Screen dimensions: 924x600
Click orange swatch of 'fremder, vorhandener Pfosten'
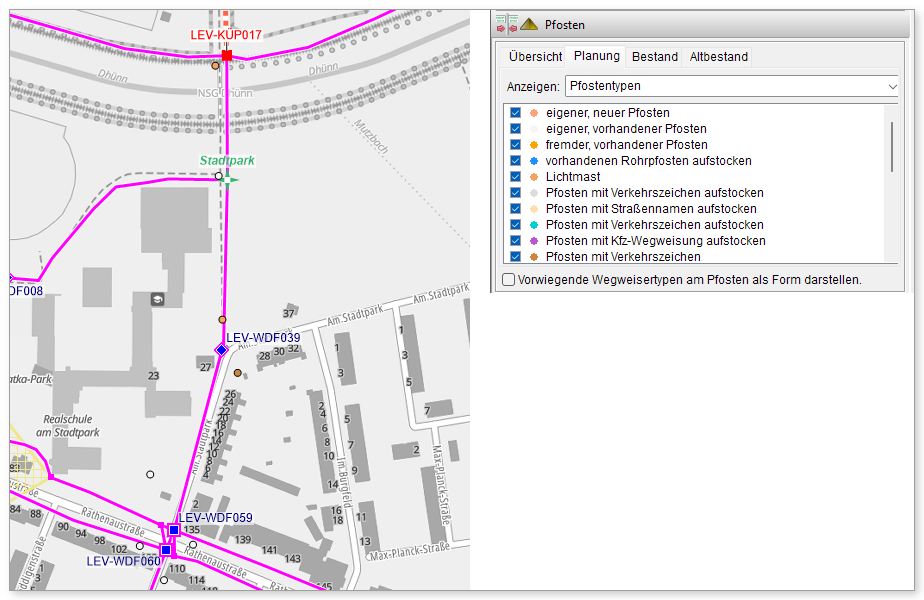[534, 144]
